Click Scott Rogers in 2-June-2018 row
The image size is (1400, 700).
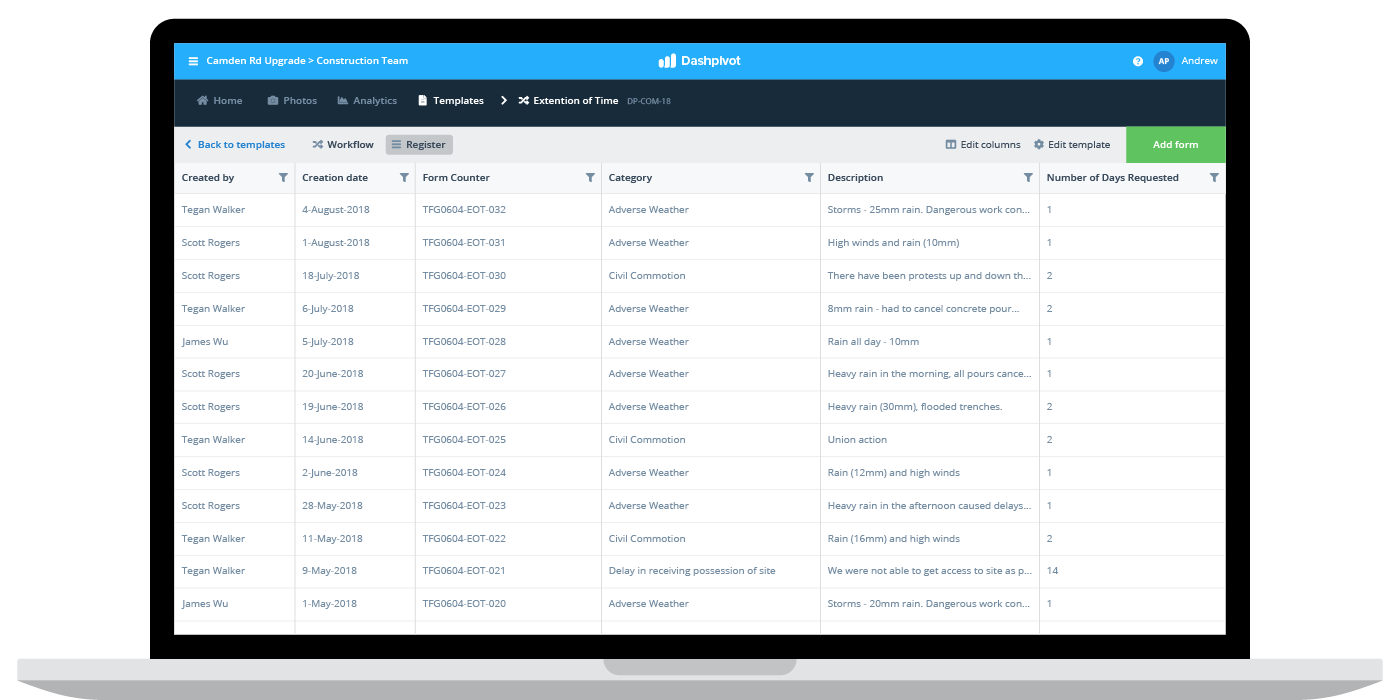(x=211, y=473)
